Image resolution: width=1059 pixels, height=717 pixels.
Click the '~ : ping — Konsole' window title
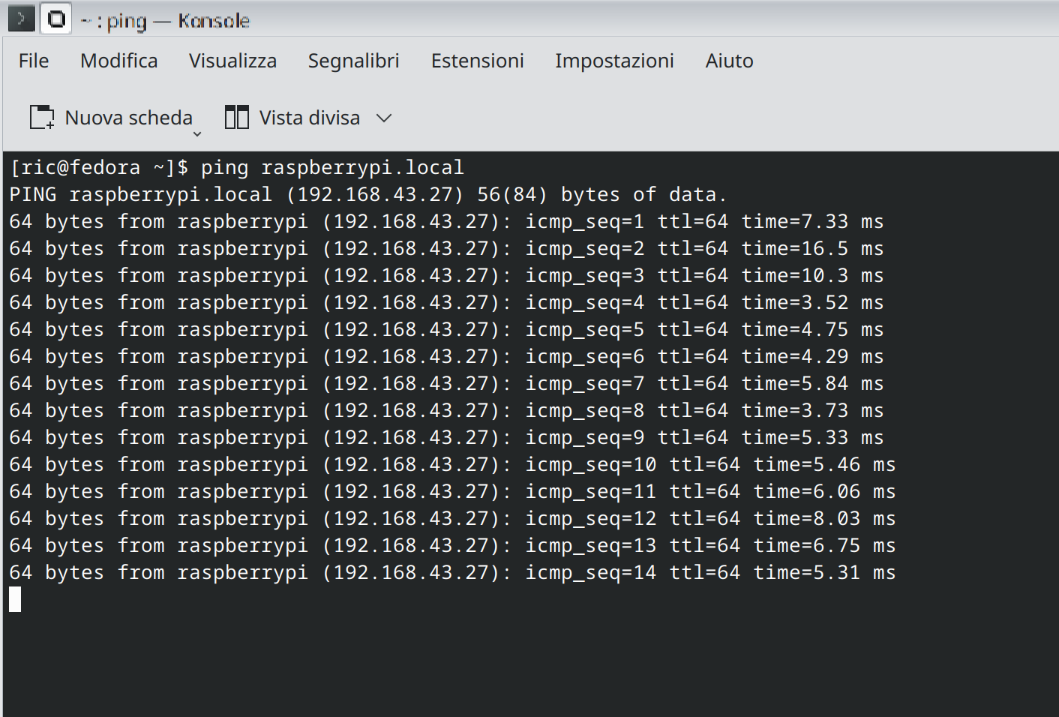166,20
